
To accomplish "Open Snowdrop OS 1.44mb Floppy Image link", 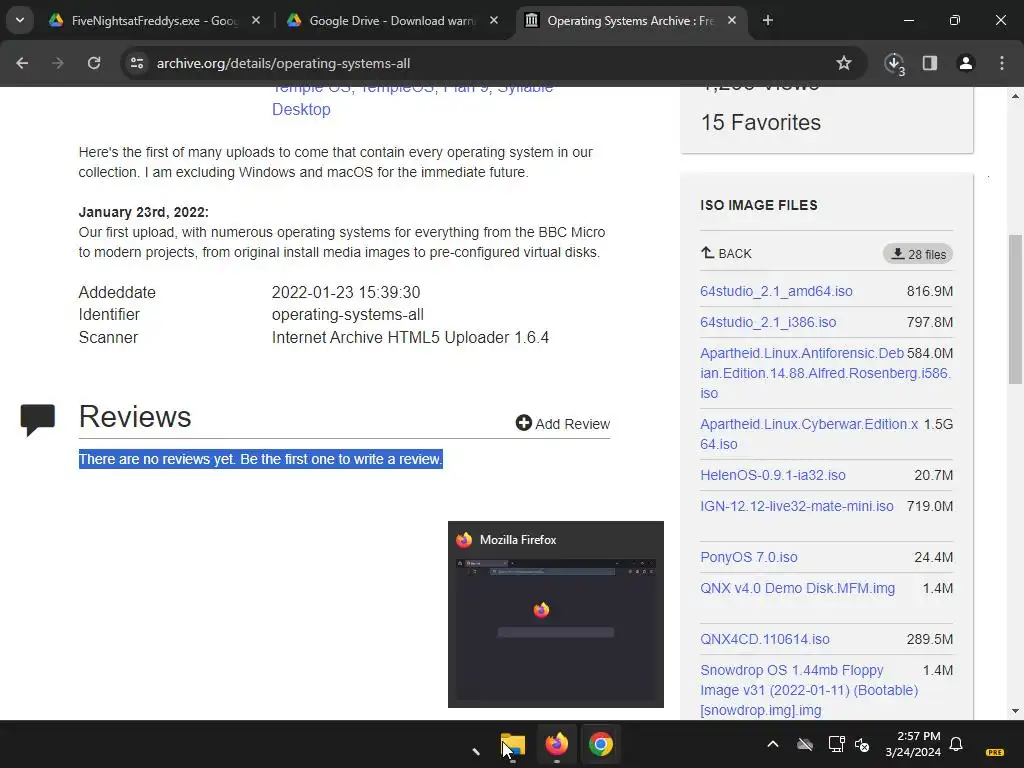I will click(x=809, y=690).
